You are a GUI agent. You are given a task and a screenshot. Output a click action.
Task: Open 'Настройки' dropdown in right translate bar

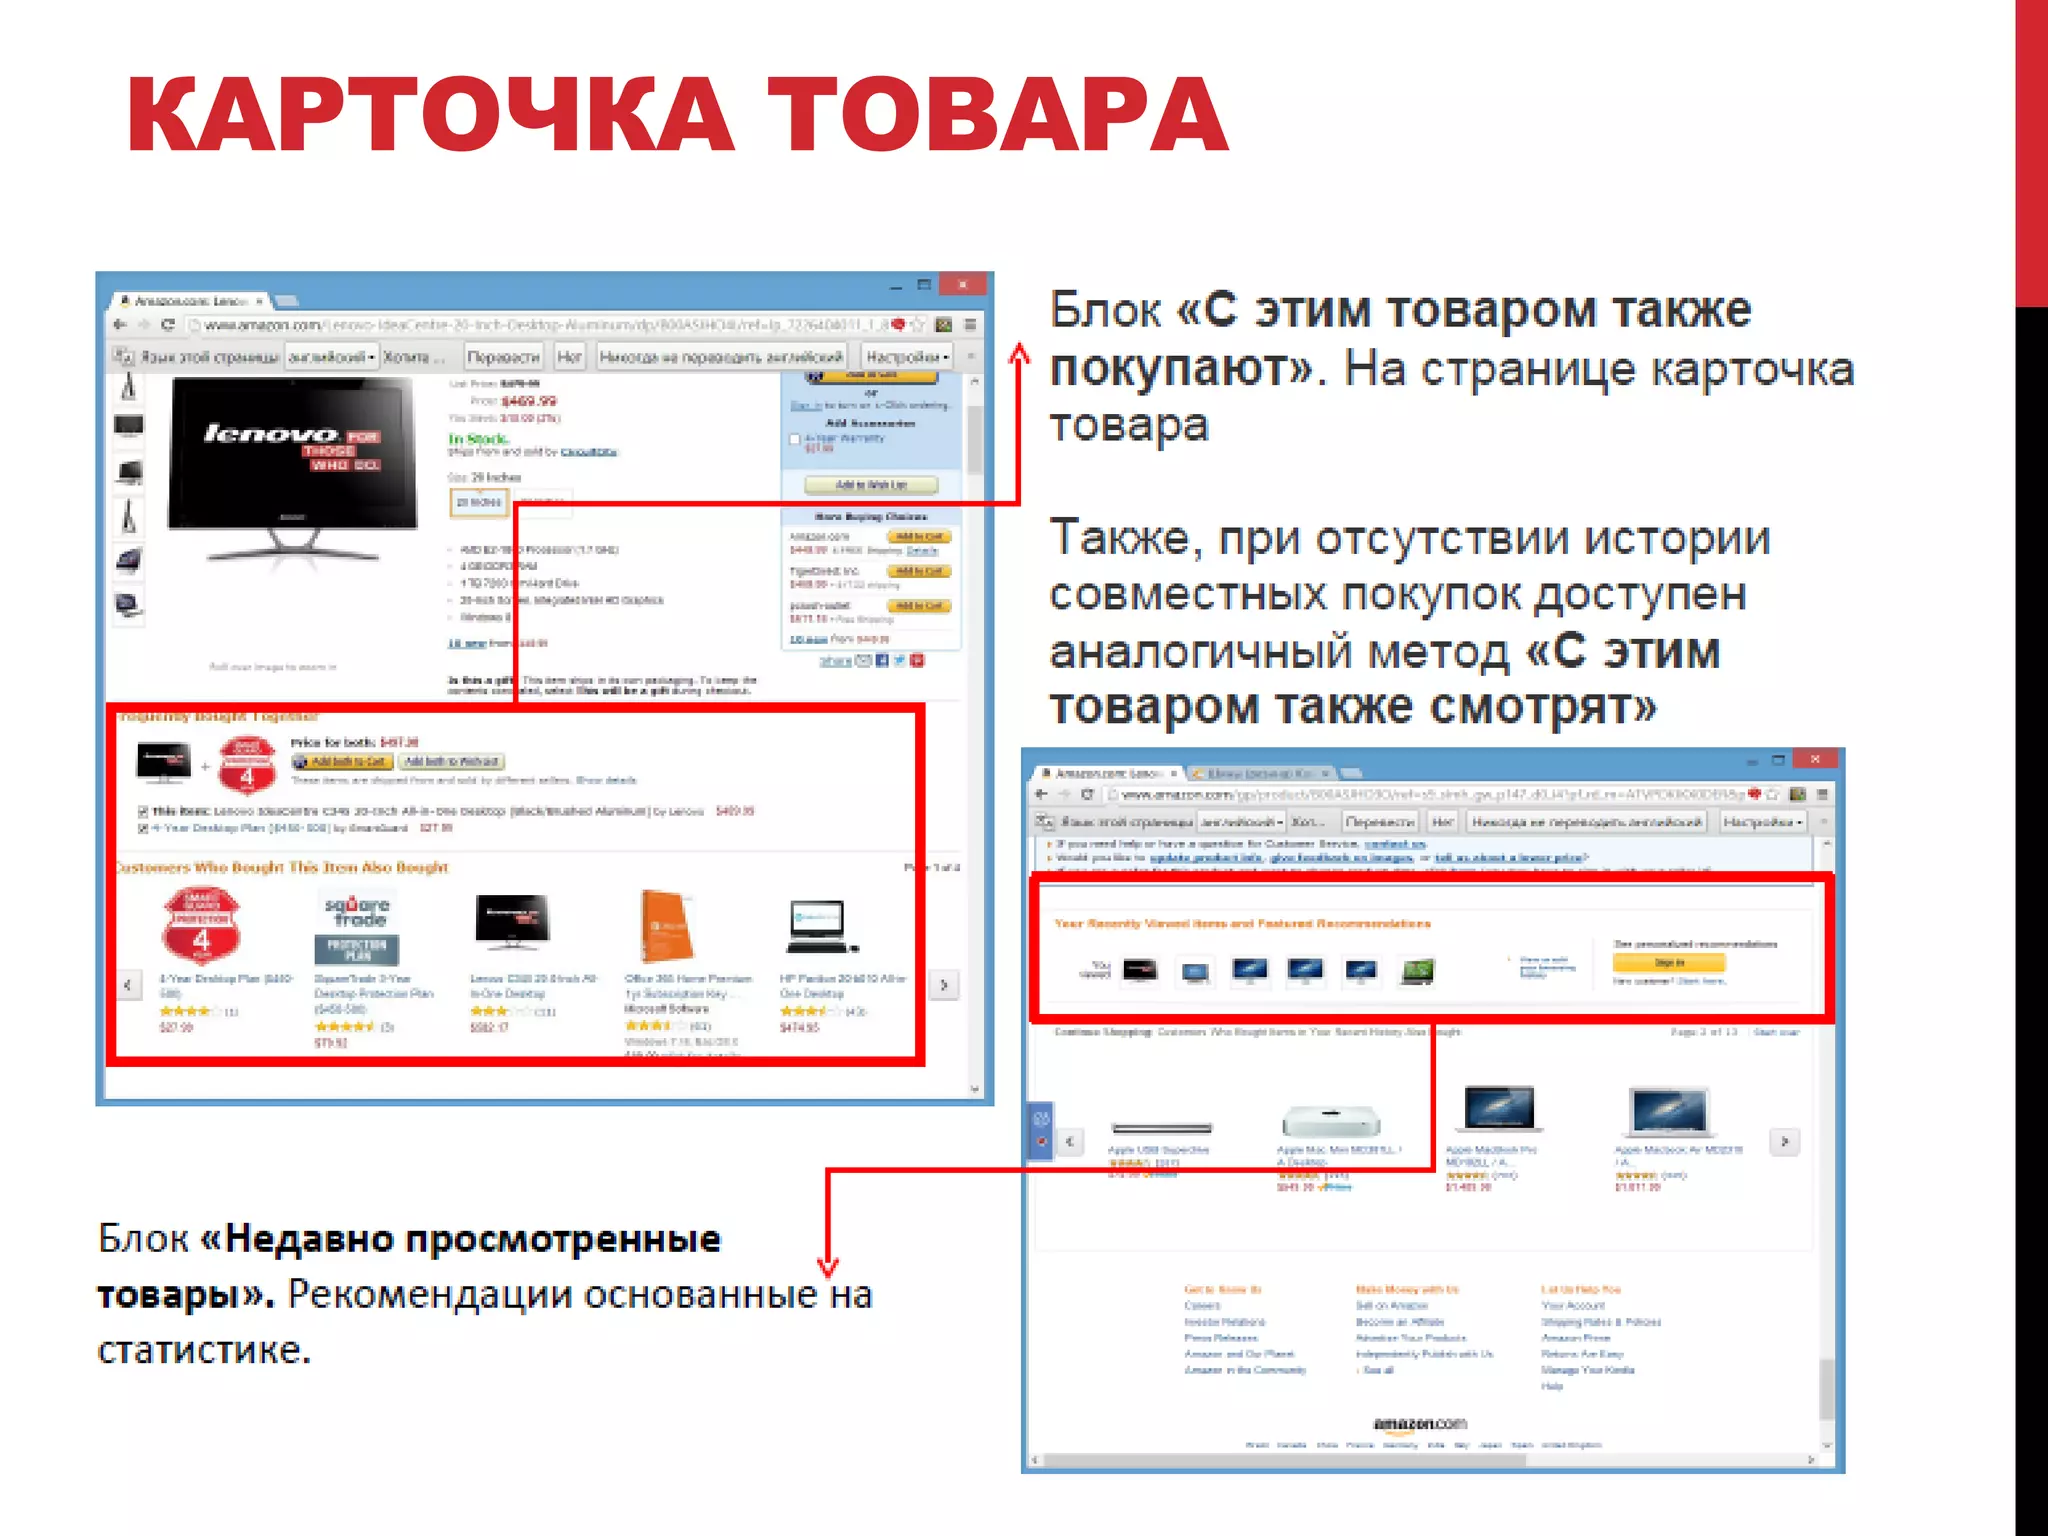tap(1763, 822)
